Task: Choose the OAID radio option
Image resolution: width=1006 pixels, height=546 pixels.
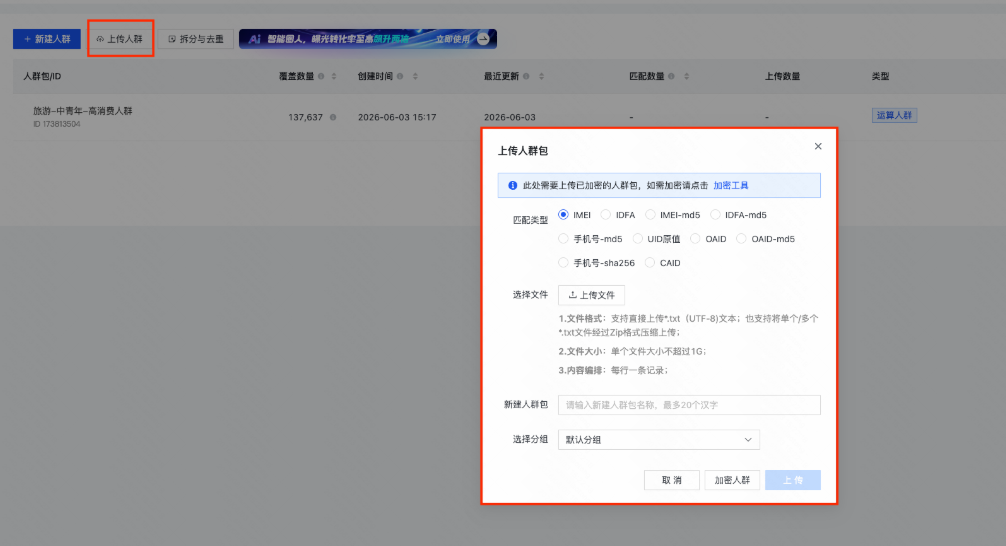Action: [695, 239]
